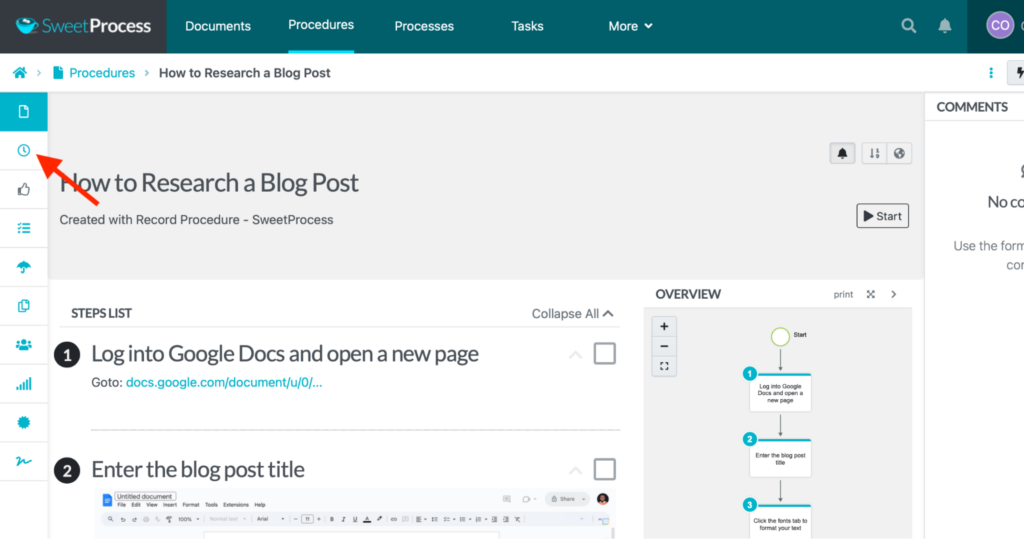Click the clock version history sidebar icon
1024x539 pixels.
click(x=24, y=150)
